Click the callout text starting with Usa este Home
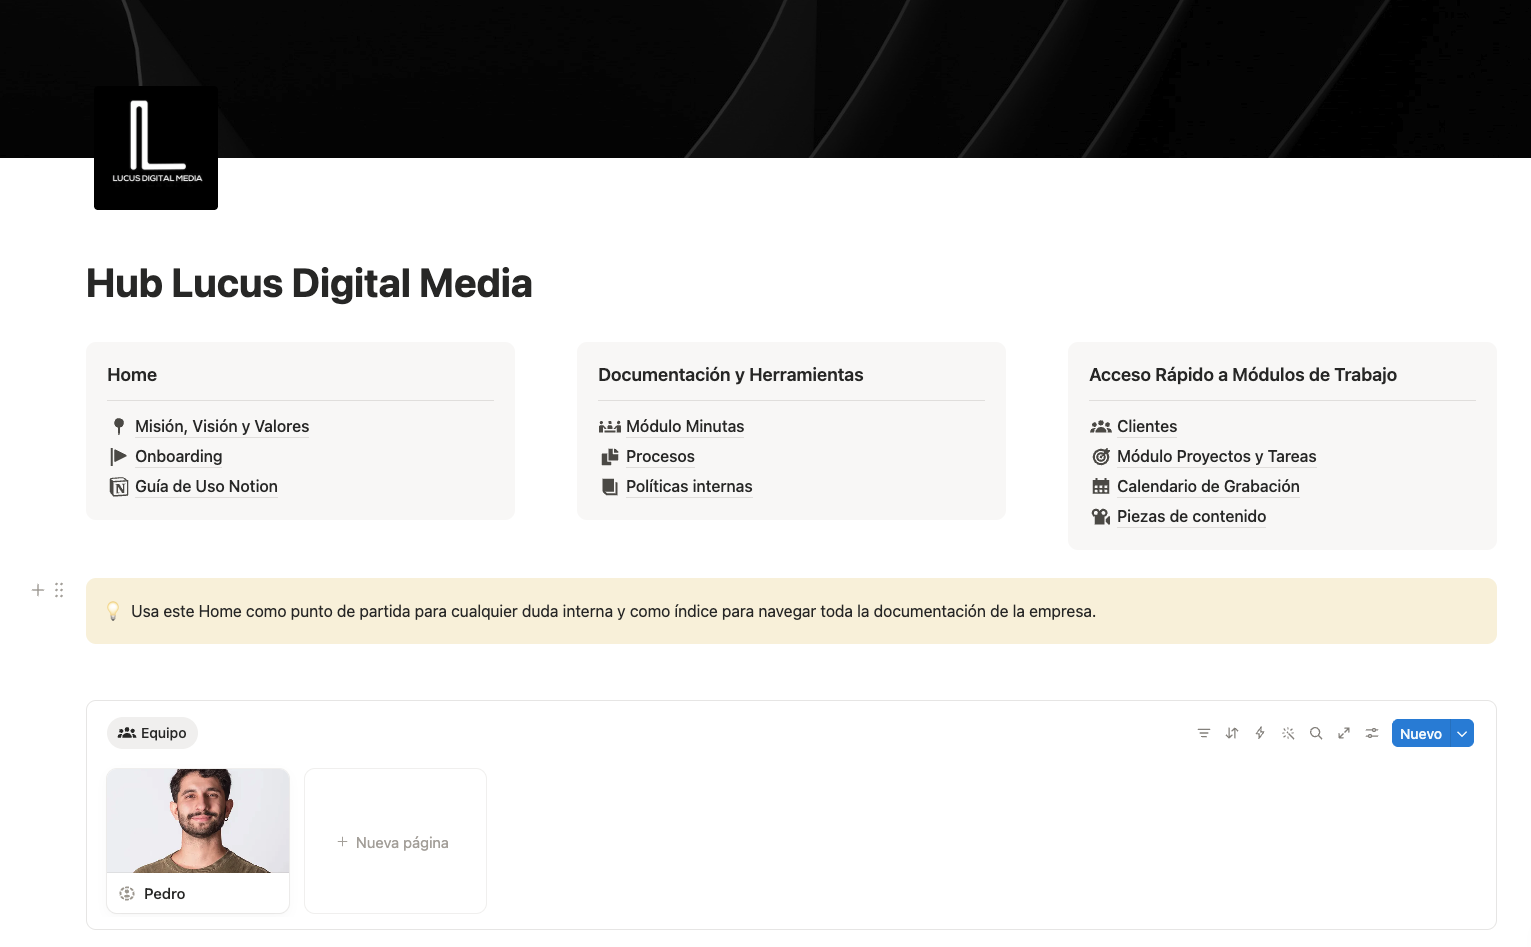Screen dimensions: 1531x947 click(x=613, y=611)
